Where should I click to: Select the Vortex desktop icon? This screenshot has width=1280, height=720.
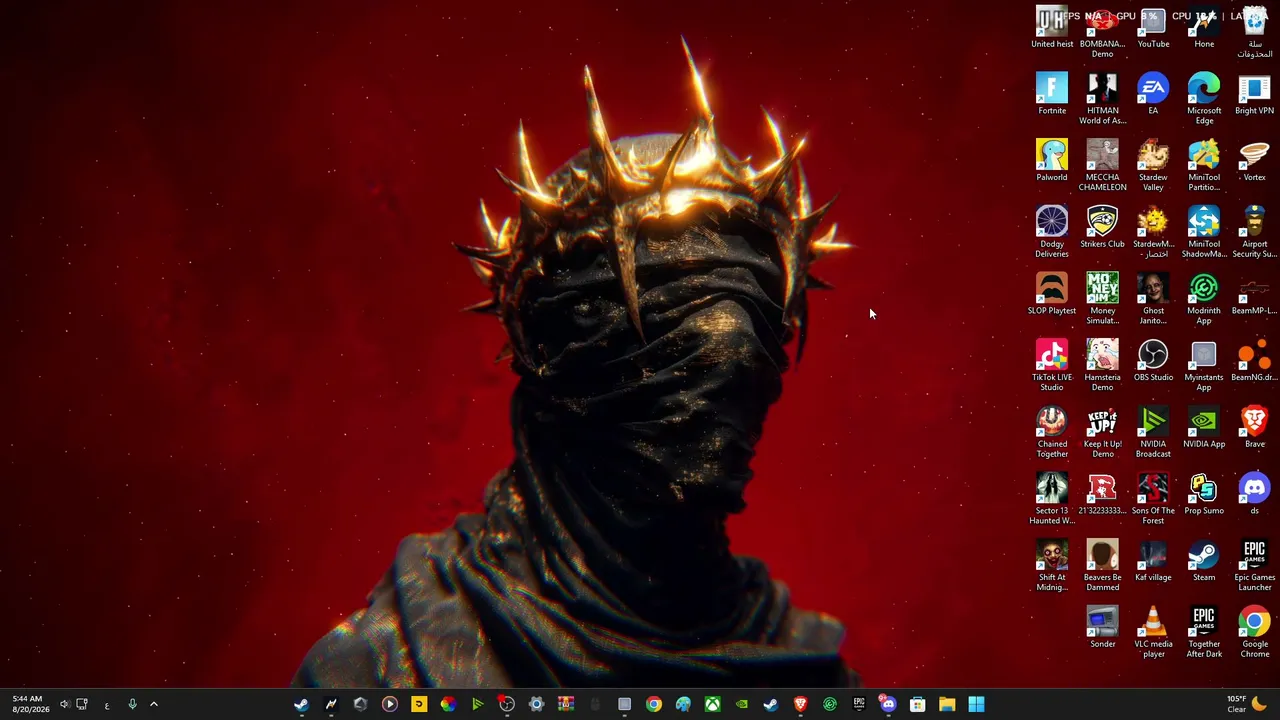pos(1254,161)
